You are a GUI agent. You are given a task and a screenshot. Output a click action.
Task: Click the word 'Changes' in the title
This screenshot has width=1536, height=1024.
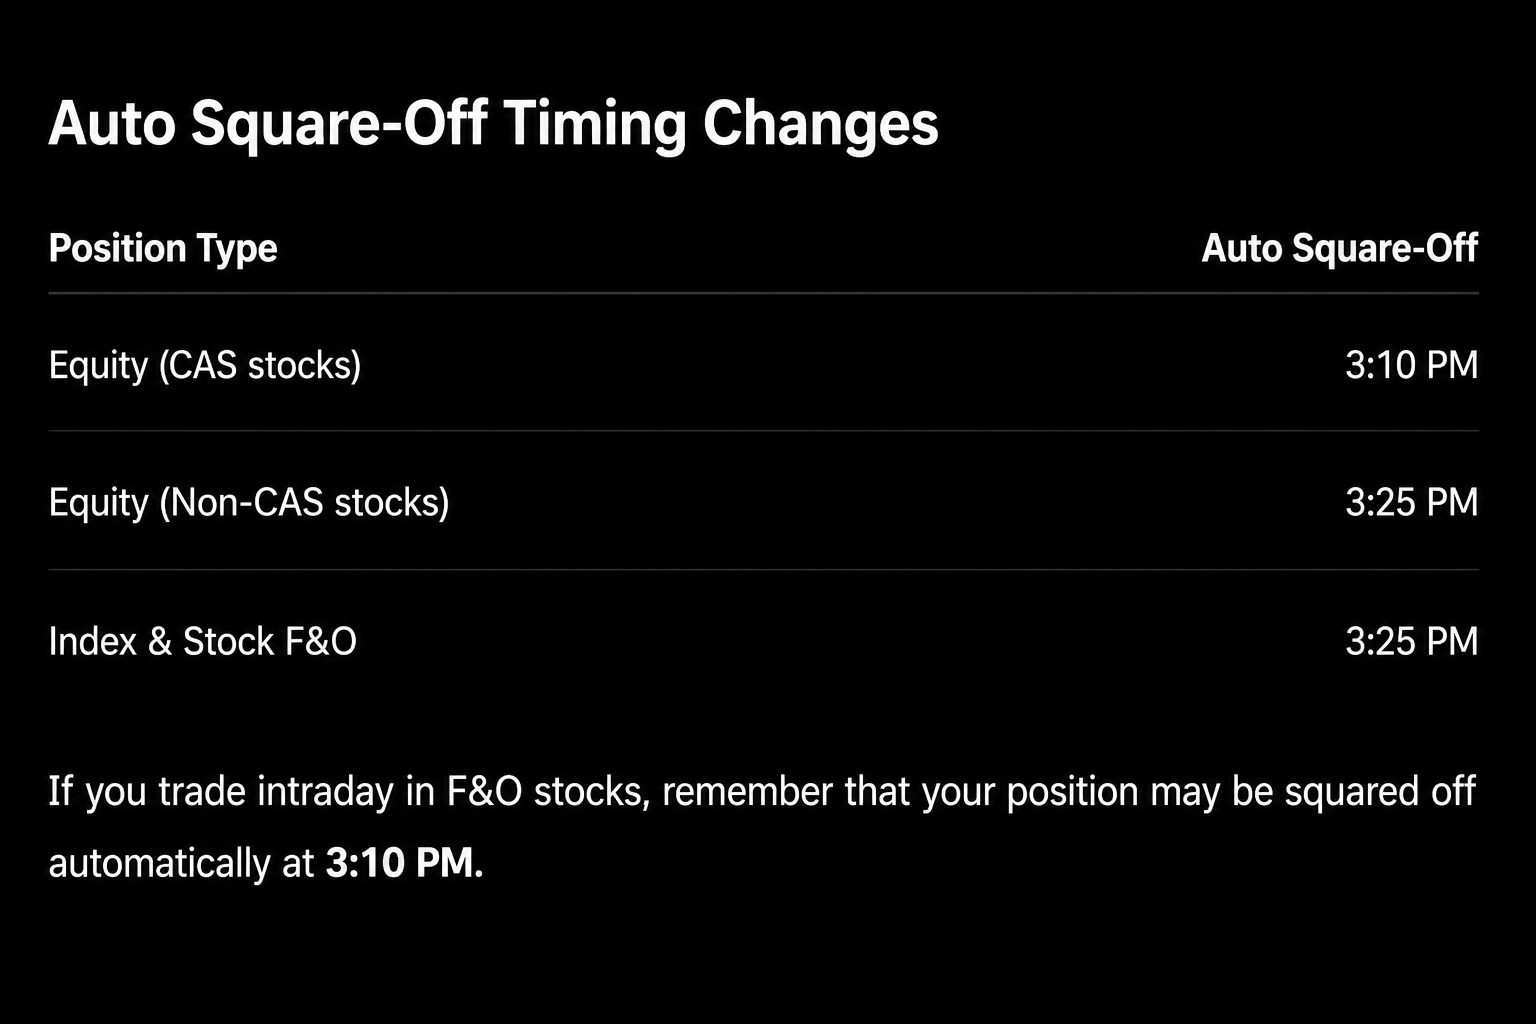821,126
